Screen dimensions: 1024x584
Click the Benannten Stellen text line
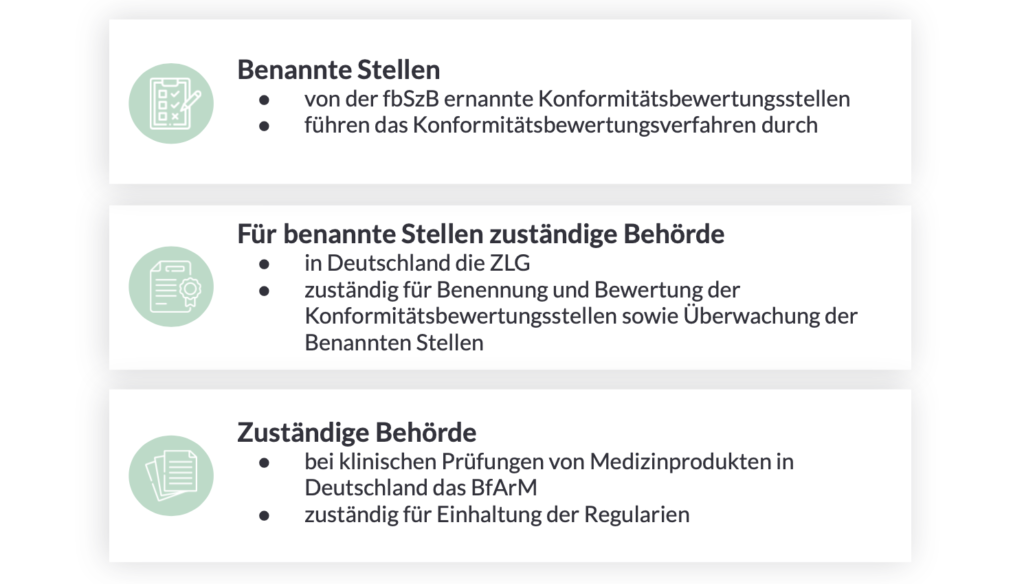point(394,342)
